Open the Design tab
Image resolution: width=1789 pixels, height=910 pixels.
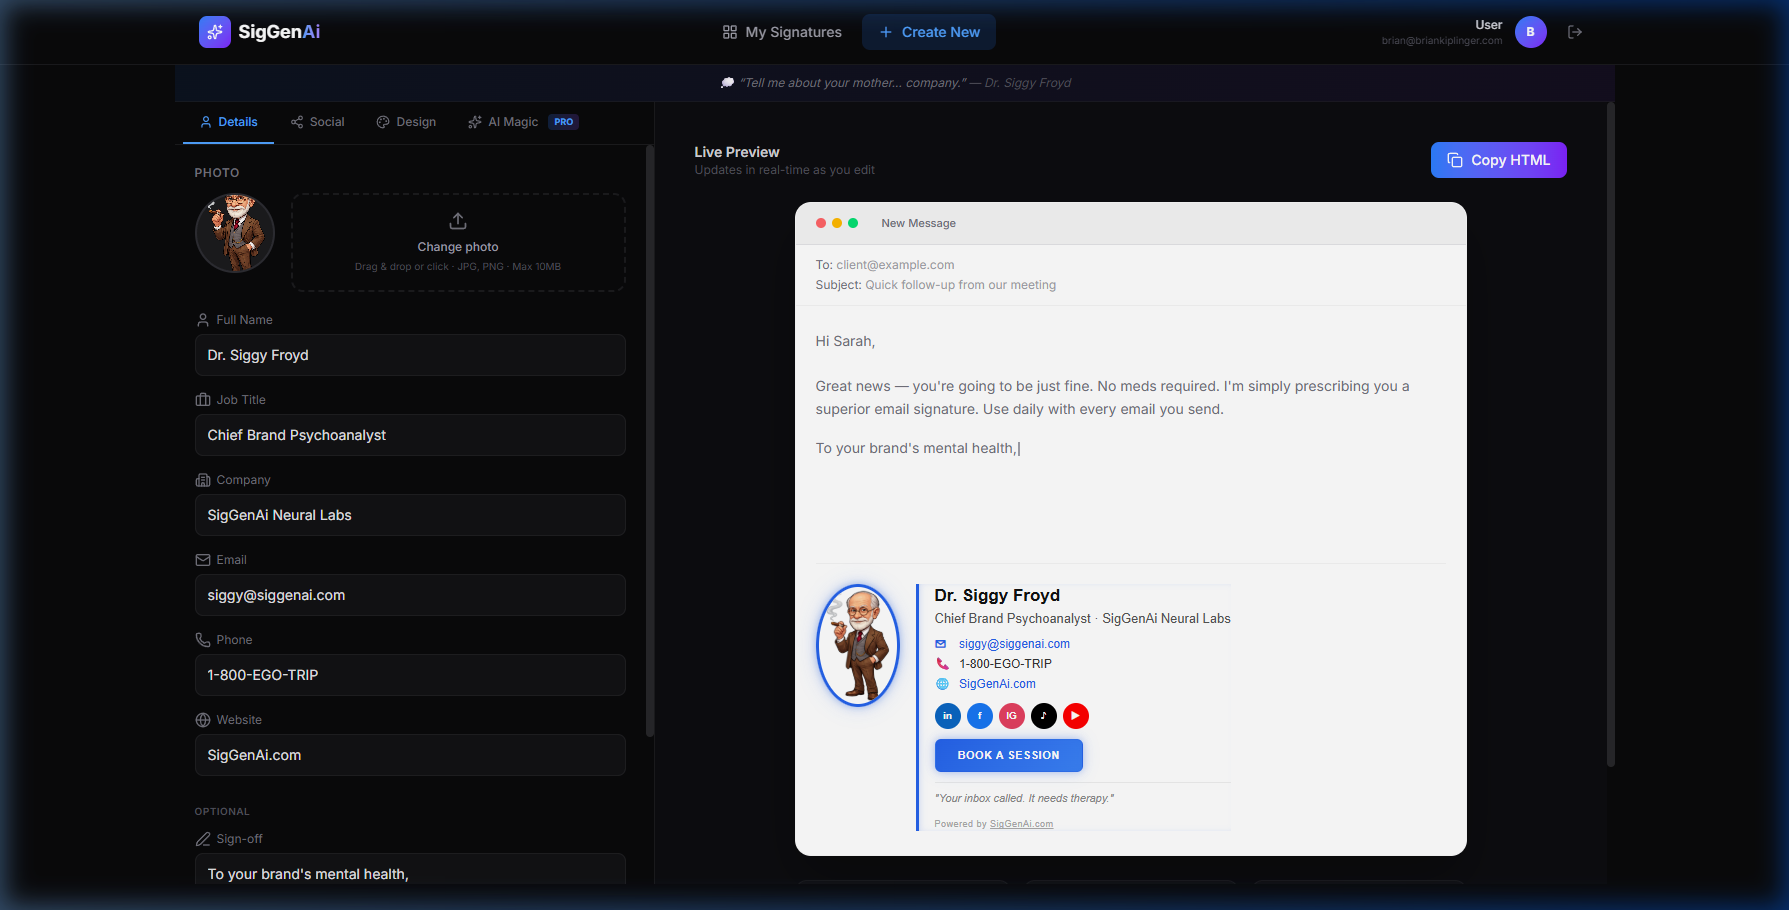[x=406, y=121]
